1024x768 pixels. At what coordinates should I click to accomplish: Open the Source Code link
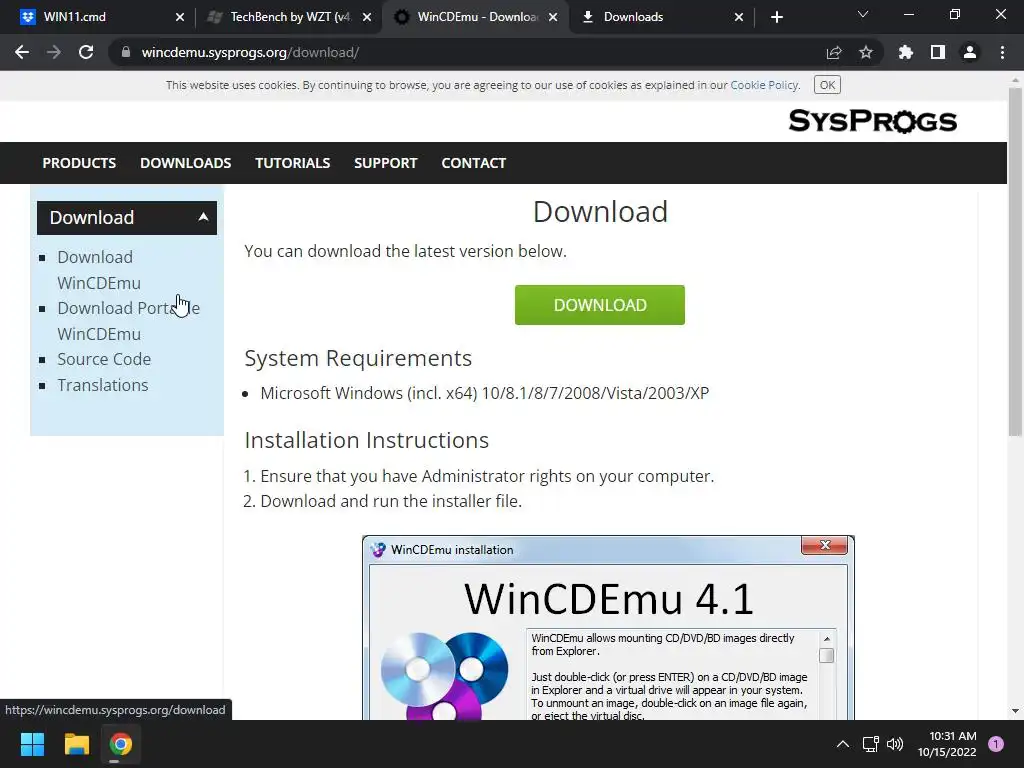[x=104, y=359]
